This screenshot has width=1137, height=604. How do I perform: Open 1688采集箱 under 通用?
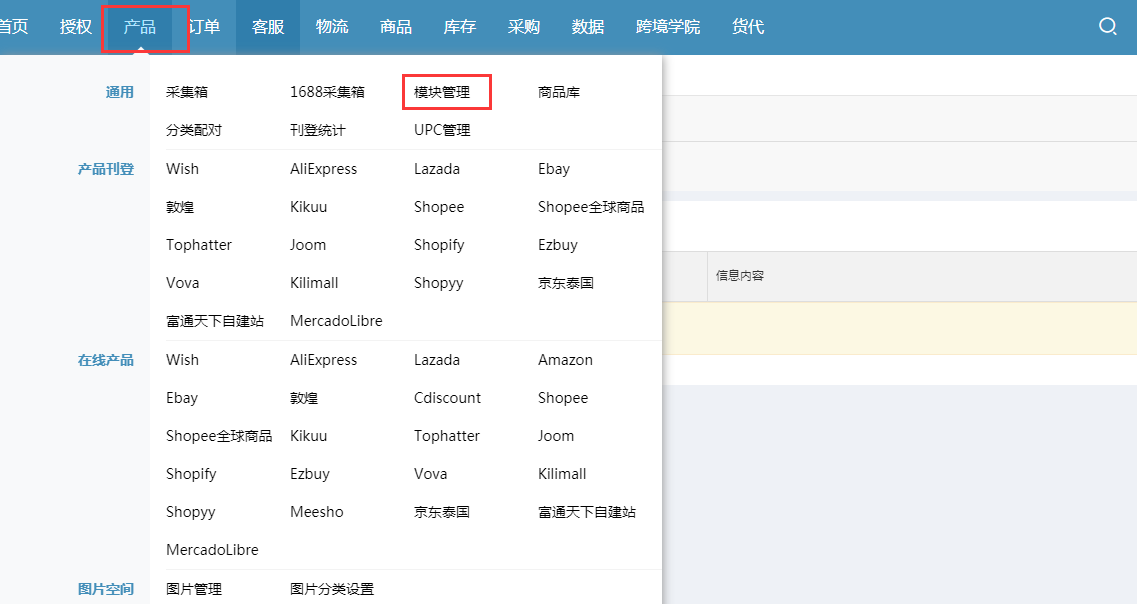(x=327, y=92)
